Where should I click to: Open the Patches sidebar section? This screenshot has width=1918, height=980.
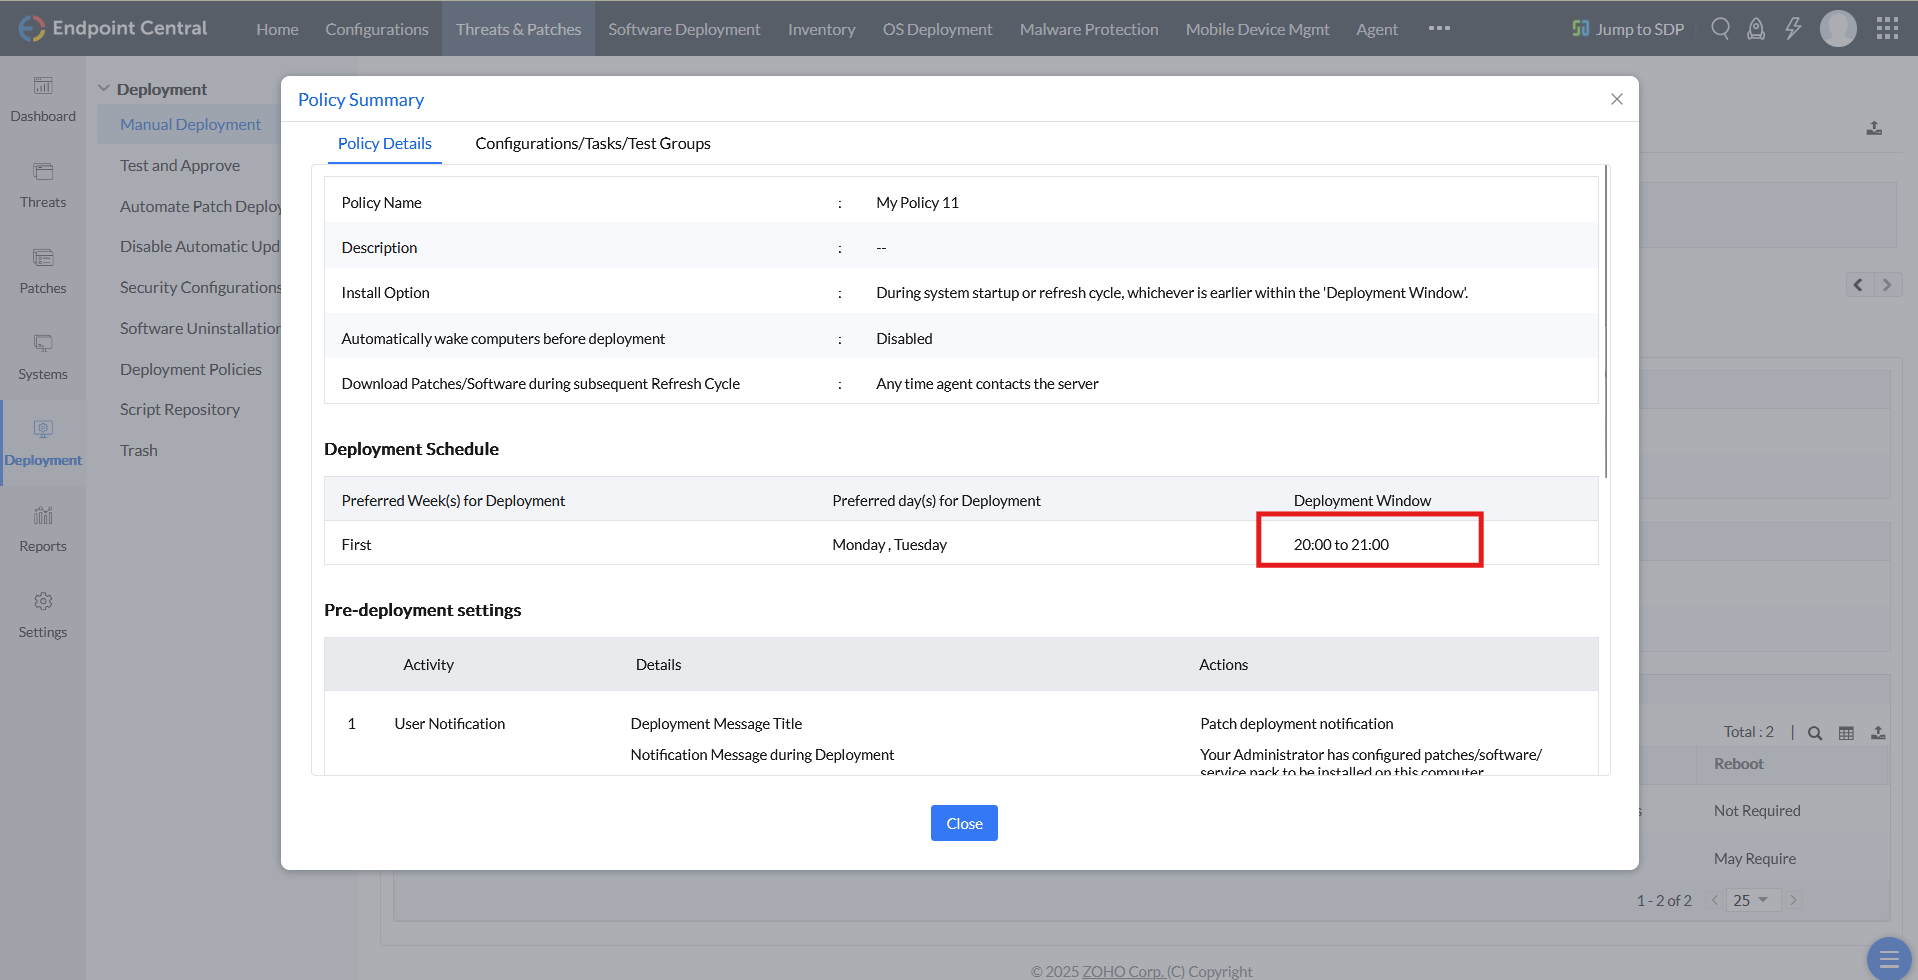[x=43, y=272]
